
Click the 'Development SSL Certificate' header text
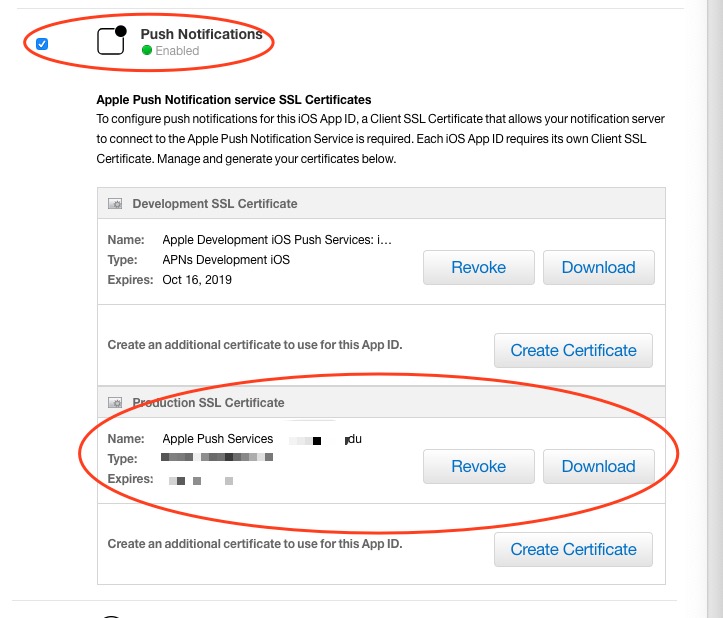pos(215,204)
